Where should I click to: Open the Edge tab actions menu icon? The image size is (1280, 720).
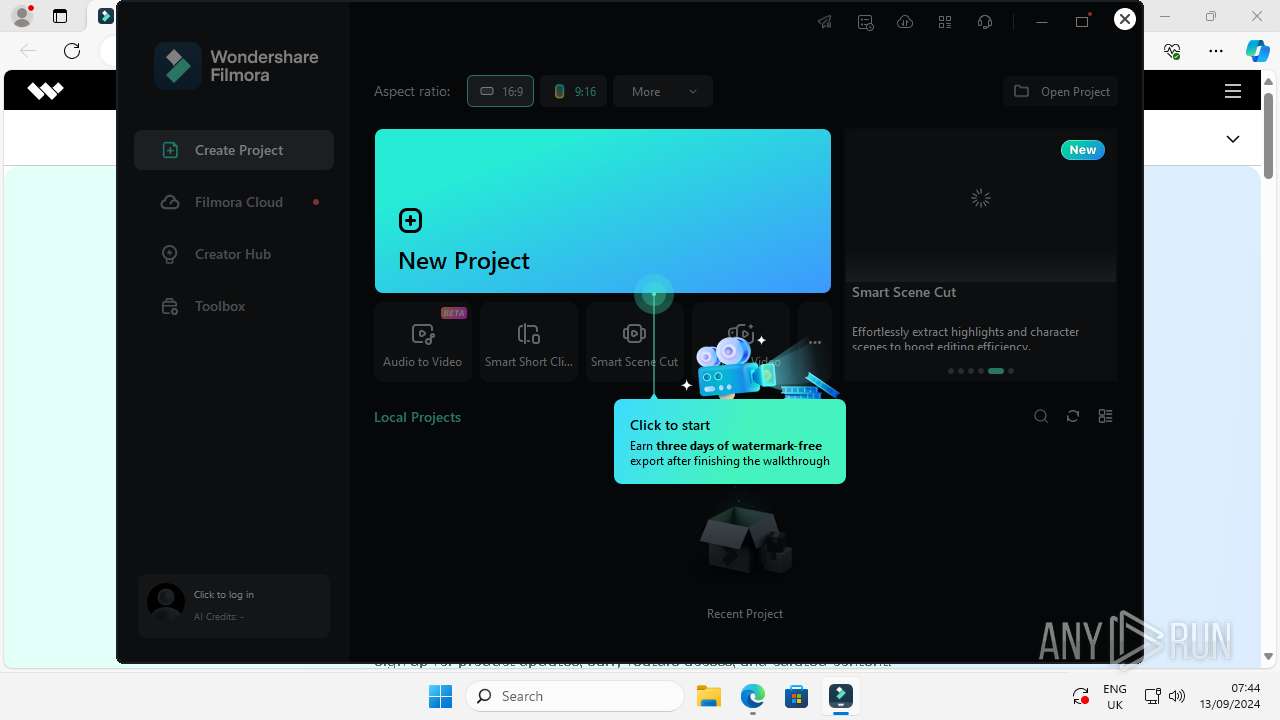click(x=60, y=16)
